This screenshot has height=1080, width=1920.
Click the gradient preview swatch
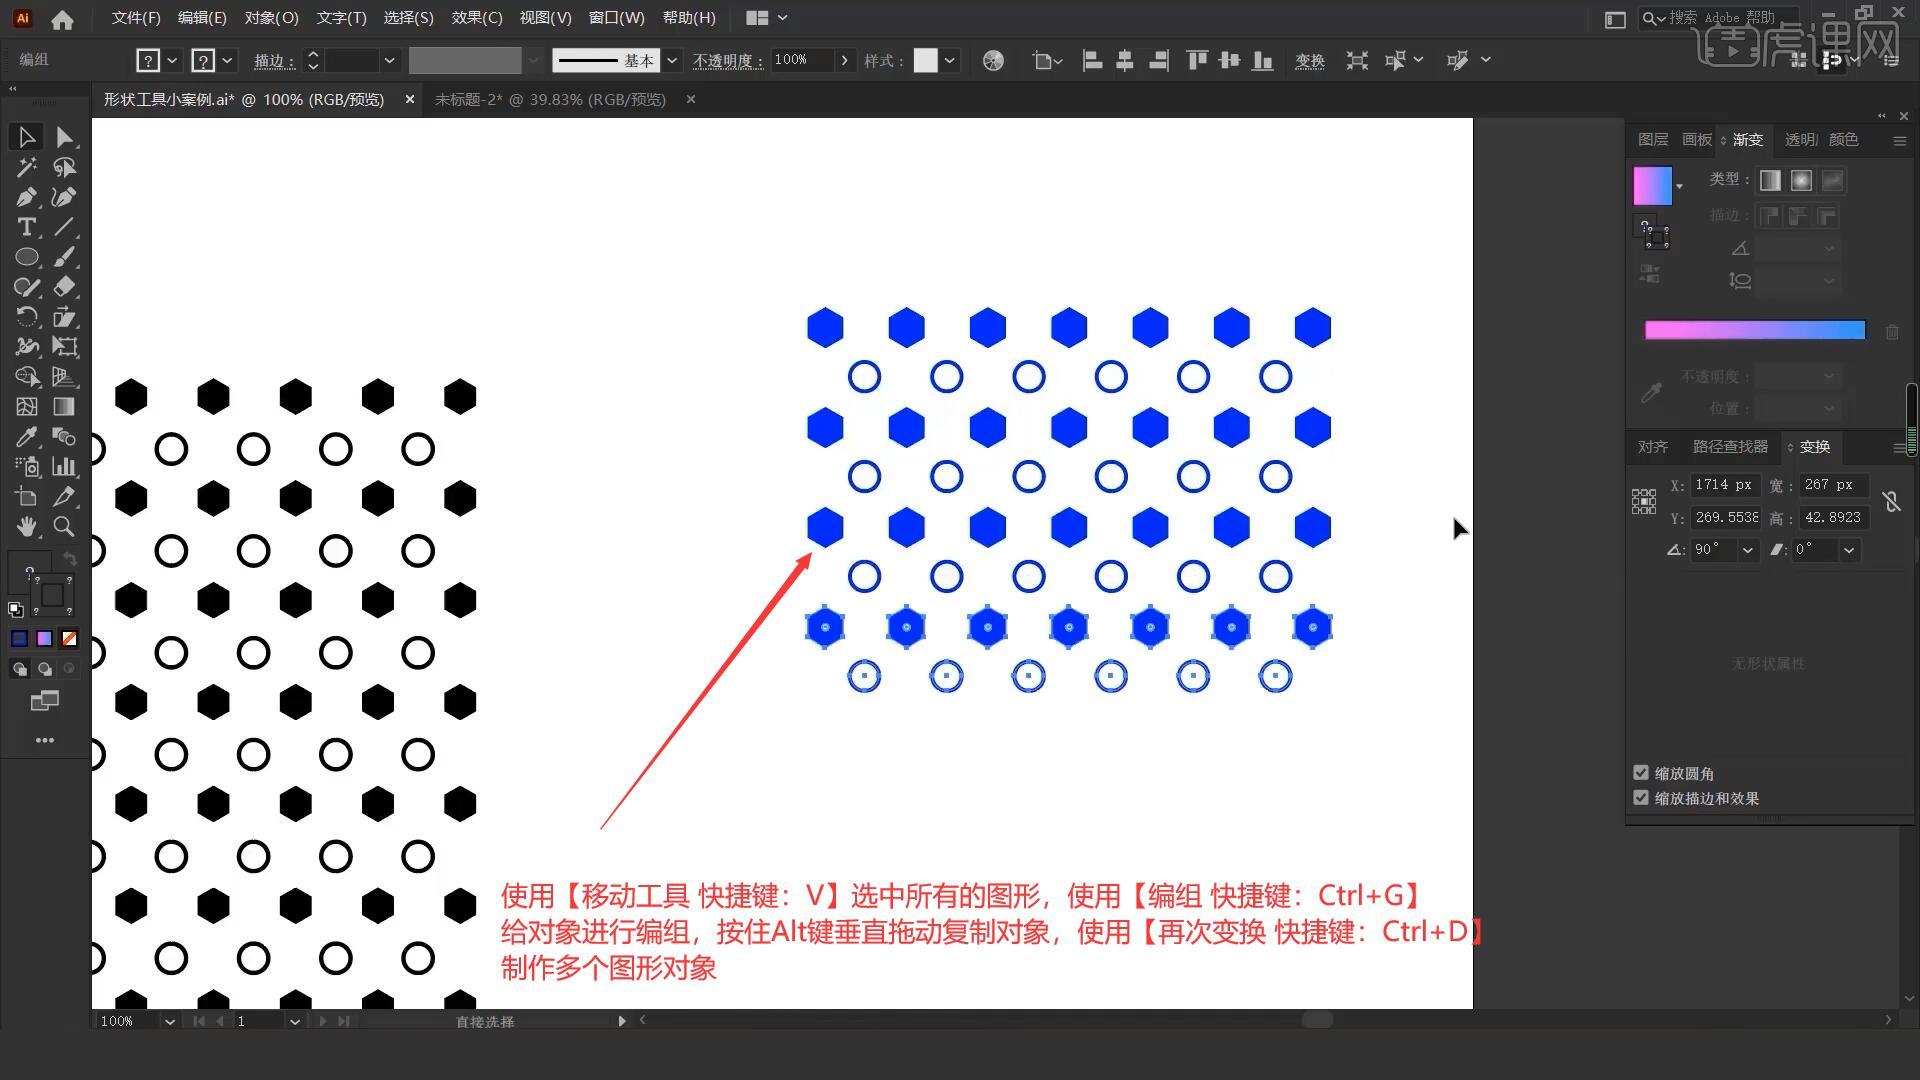1653,186
